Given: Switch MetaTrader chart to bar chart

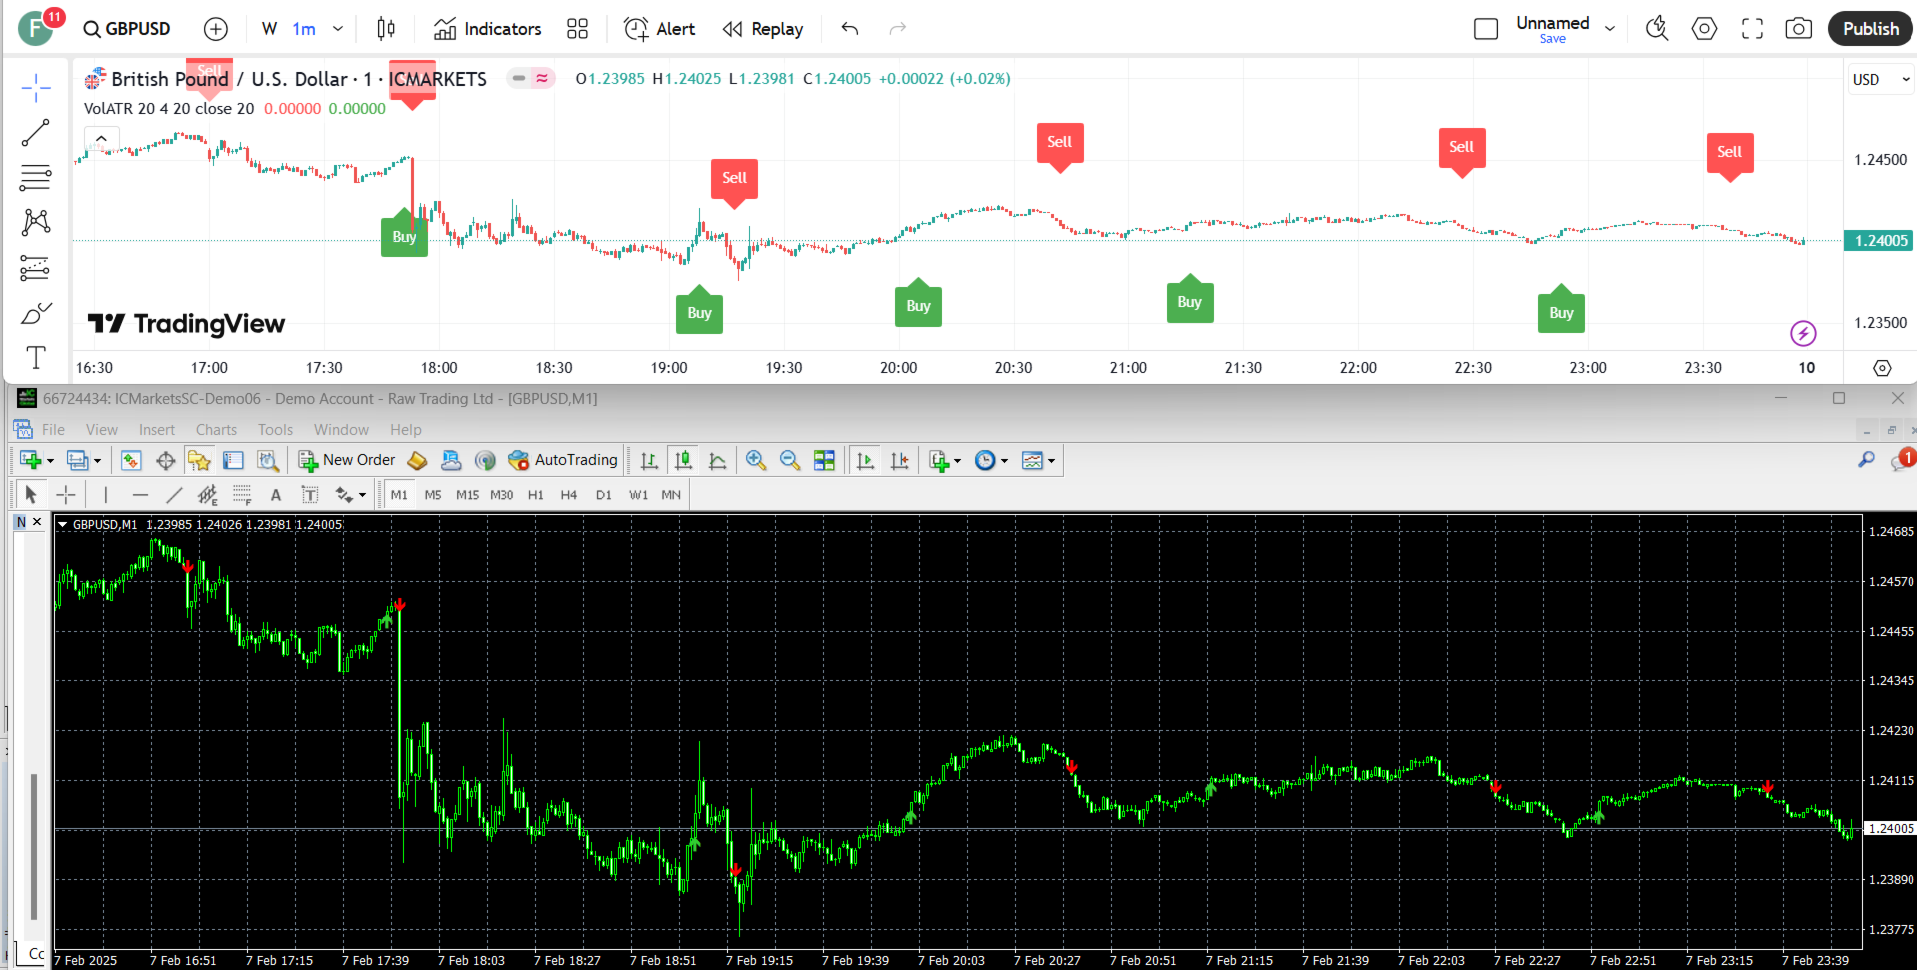Looking at the screenshot, I should (x=649, y=460).
